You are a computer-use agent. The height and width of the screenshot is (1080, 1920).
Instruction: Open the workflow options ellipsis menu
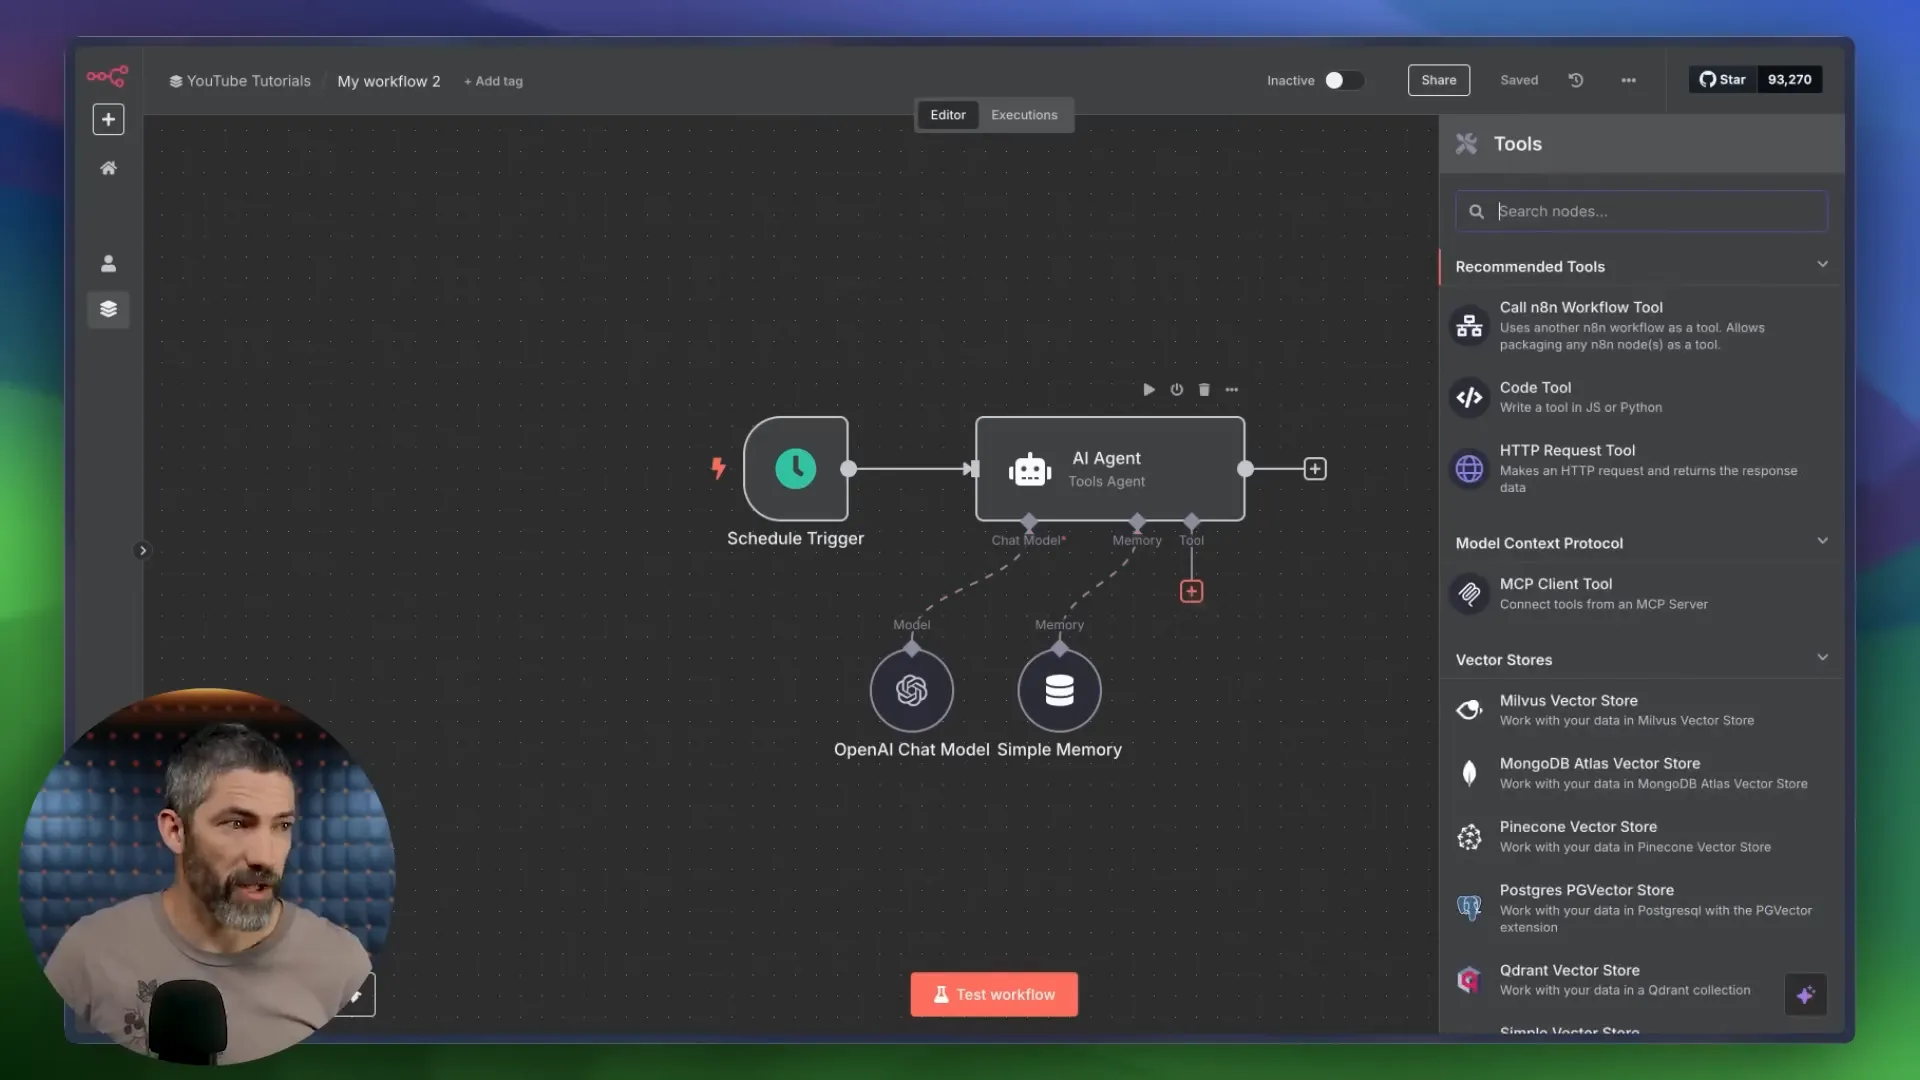tap(1628, 80)
